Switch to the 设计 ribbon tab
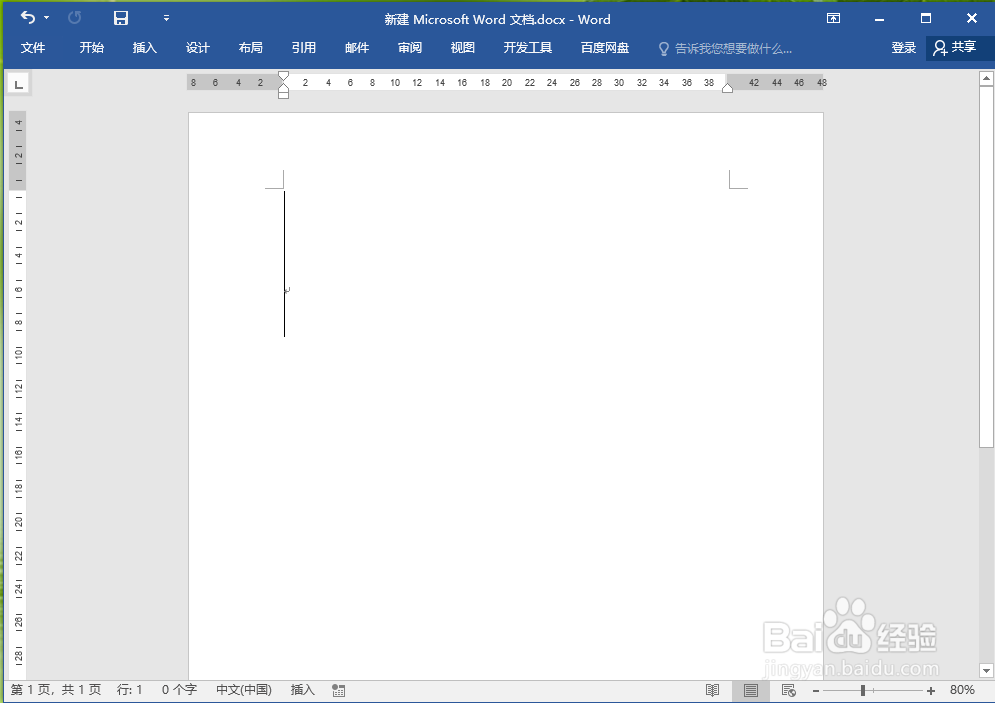This screenshot has height=703, width=995. click(x=197, y=48)
